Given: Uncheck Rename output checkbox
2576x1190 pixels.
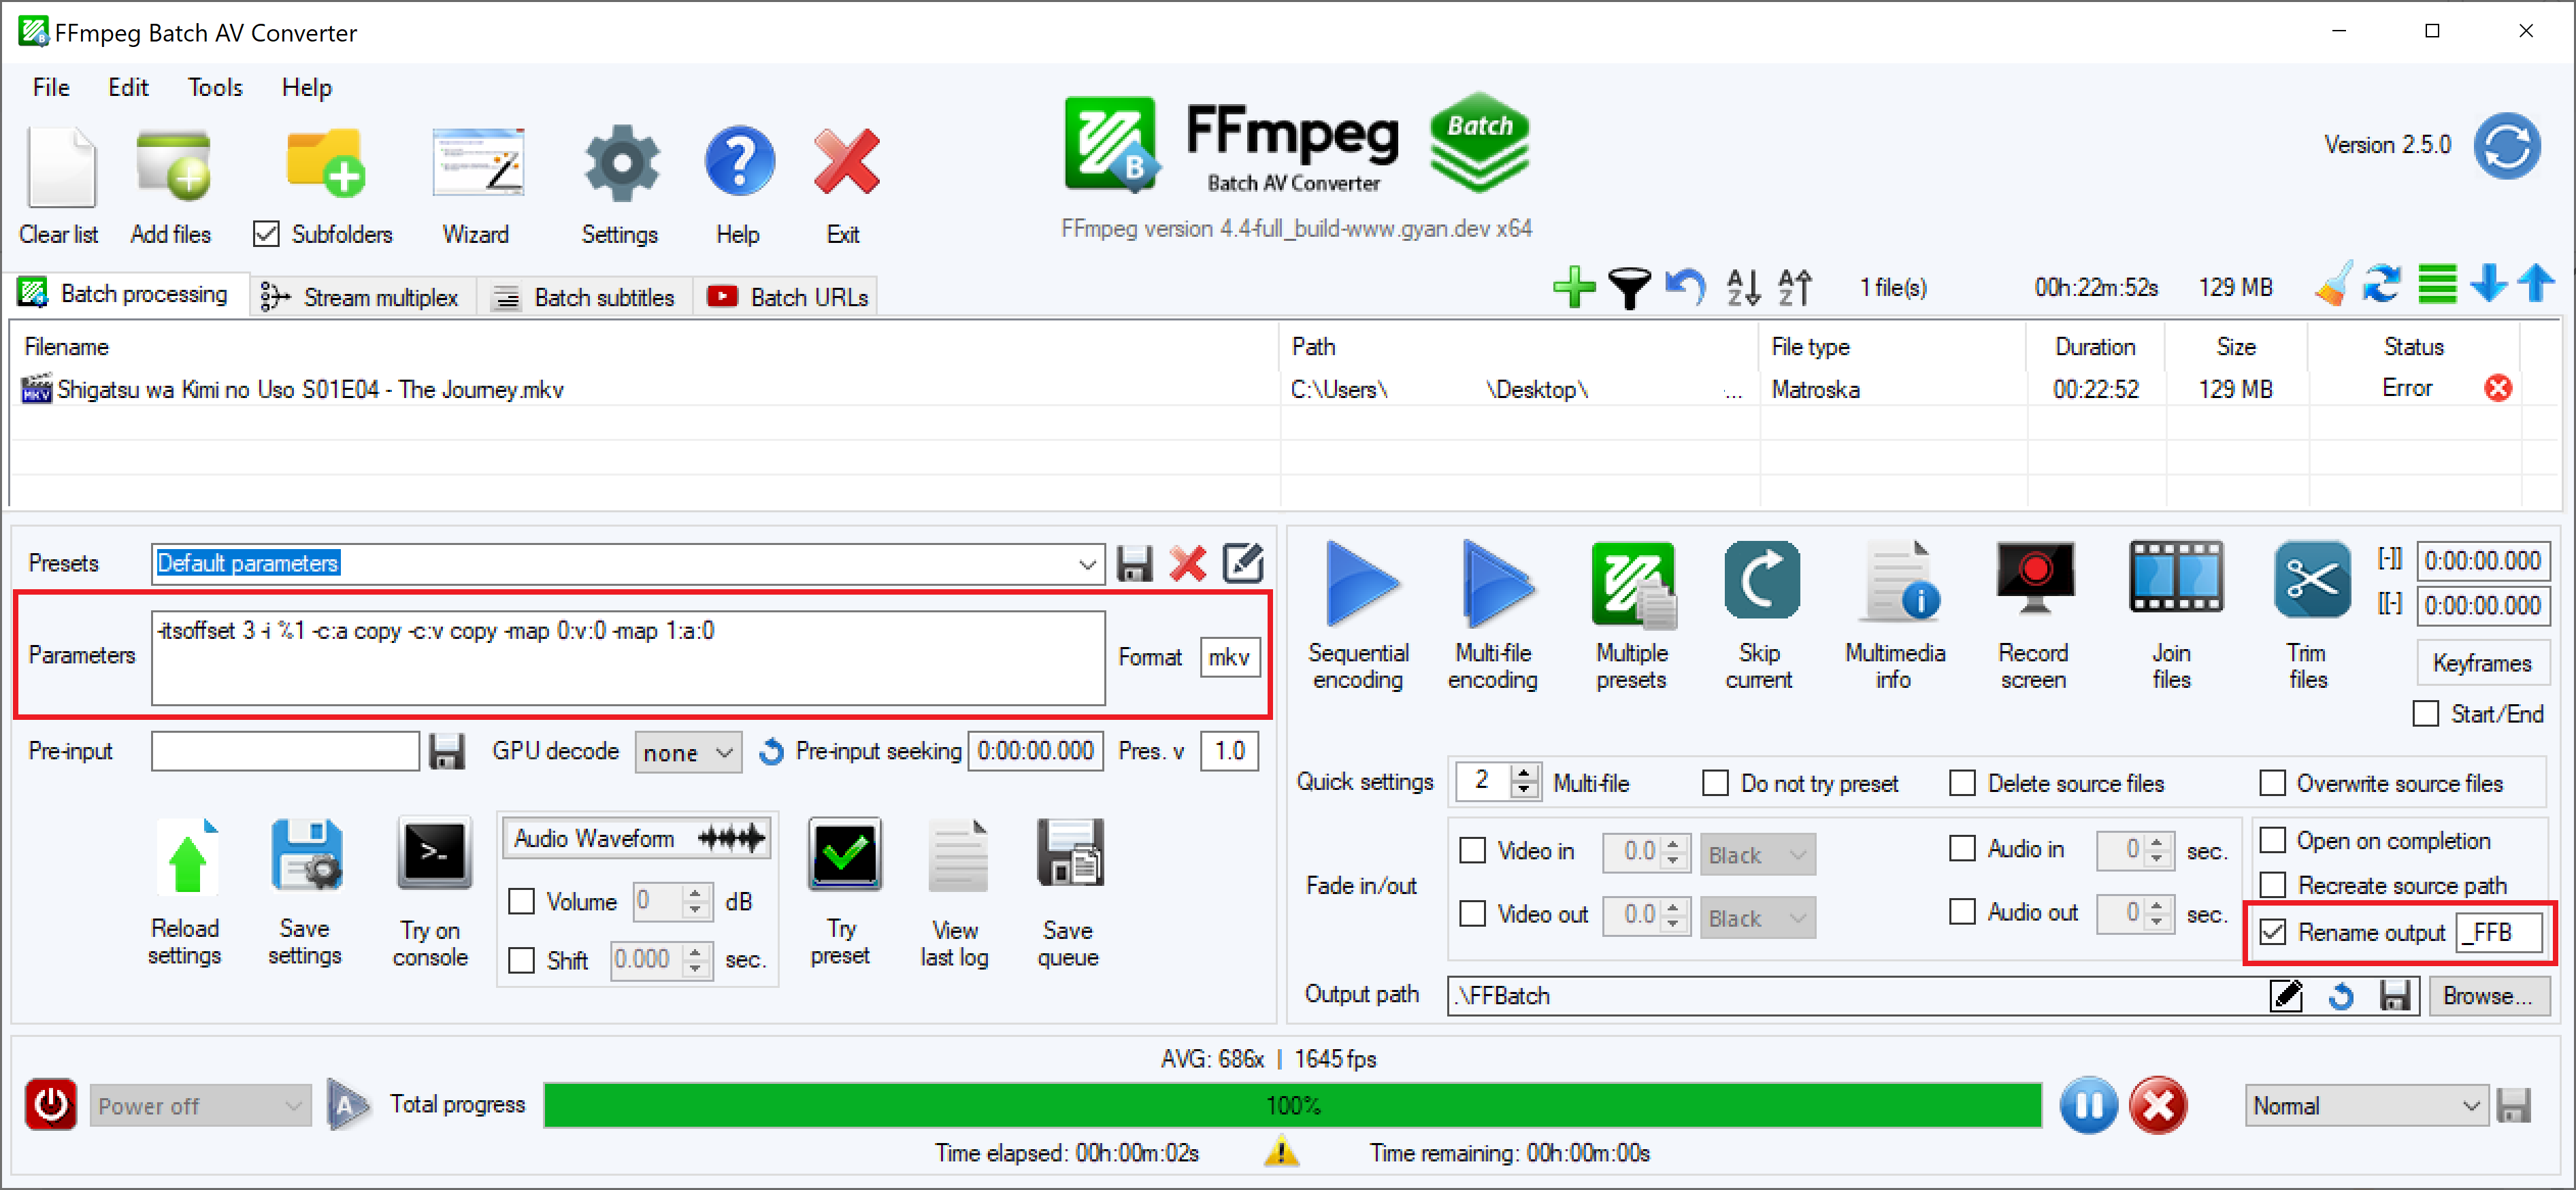Looking at the screenshot, I should tap(2272, 932).
